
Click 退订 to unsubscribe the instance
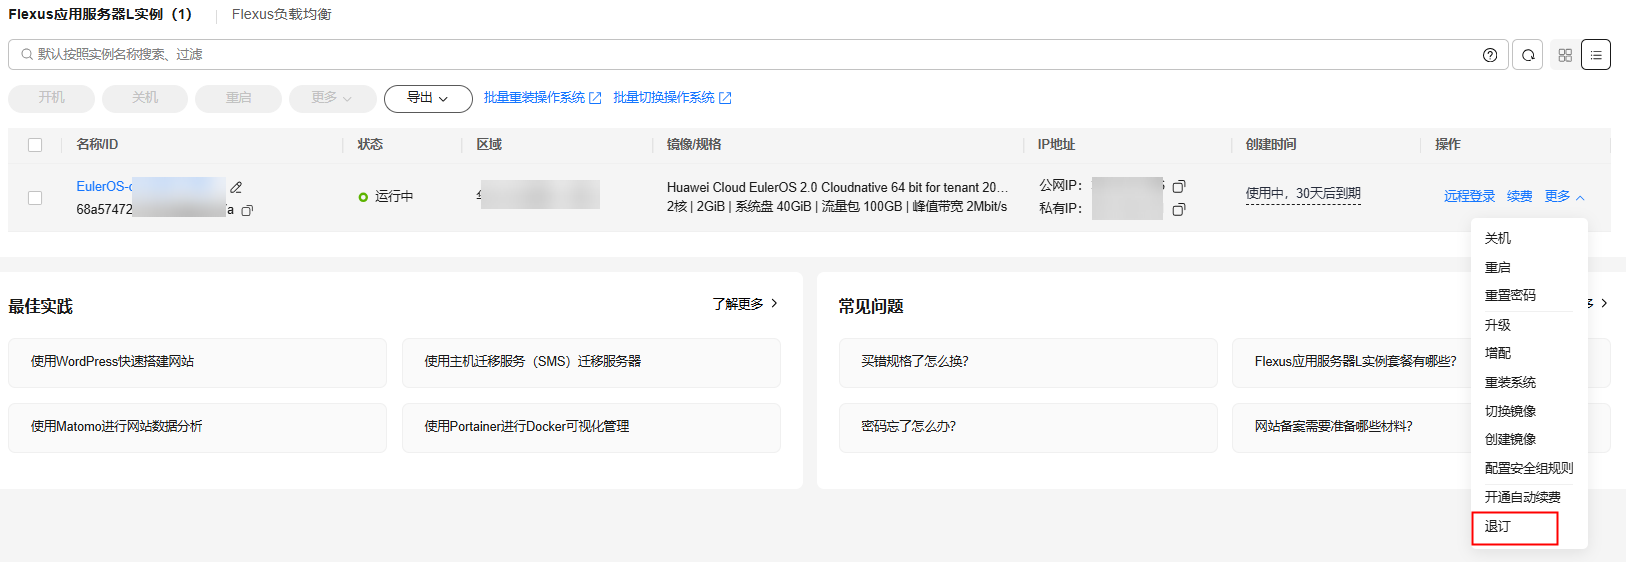point(1498,526)
